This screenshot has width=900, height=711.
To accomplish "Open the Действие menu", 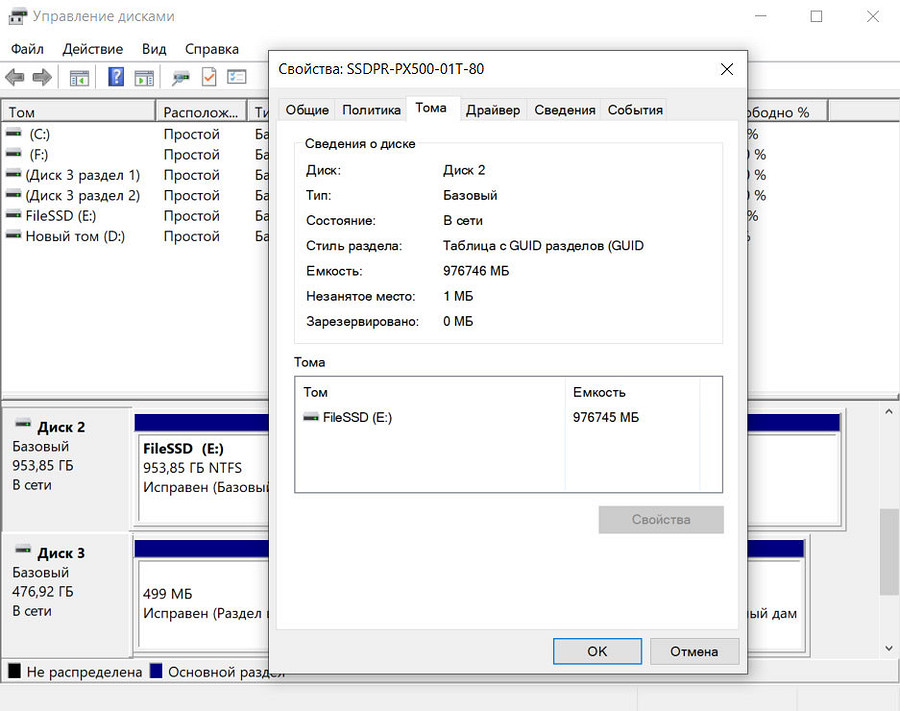I will 92,49.
